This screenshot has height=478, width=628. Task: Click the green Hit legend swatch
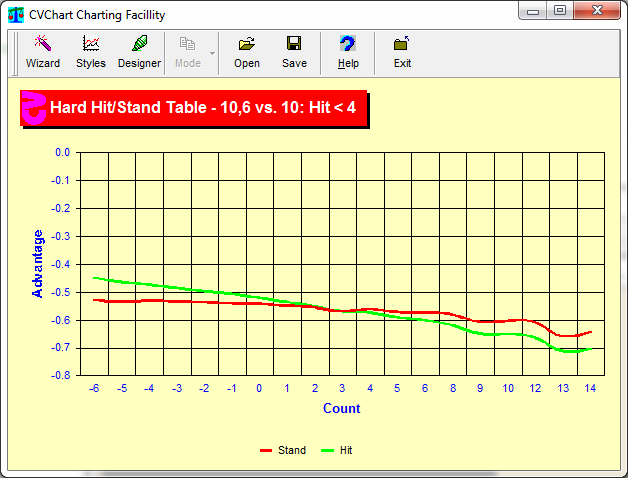click(x=327, y=451)
